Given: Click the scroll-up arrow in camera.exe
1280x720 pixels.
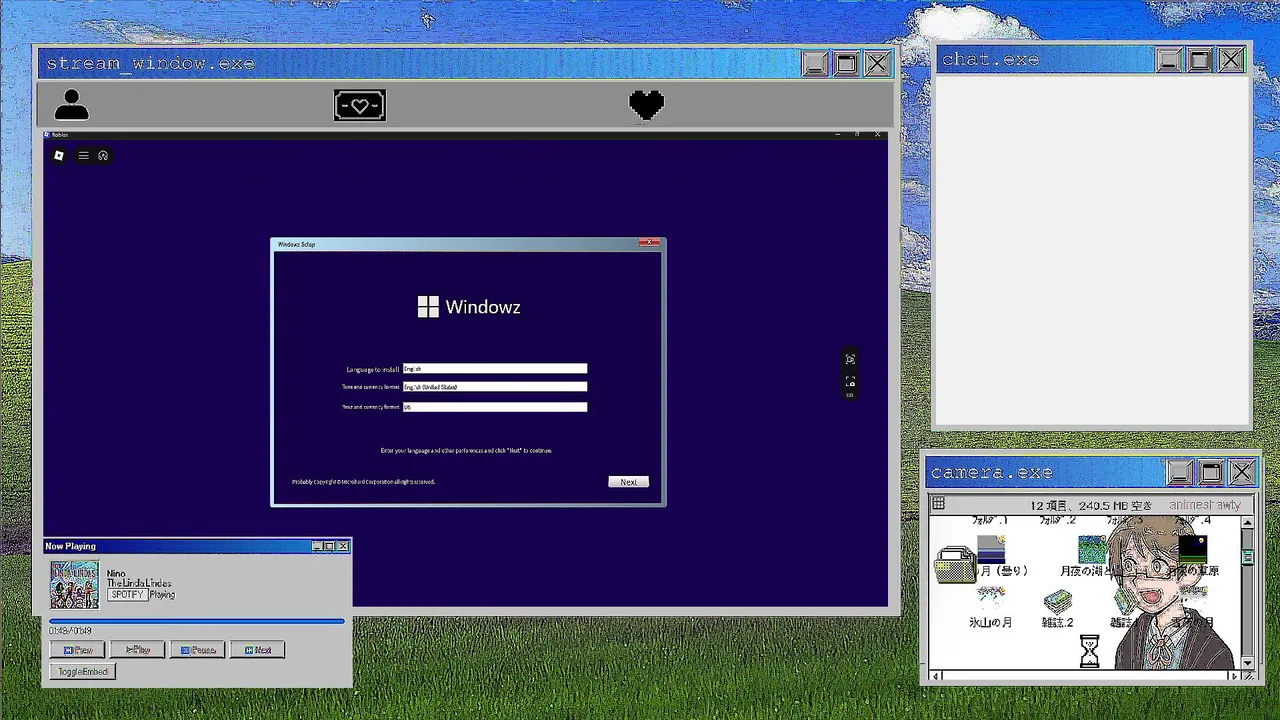Looking at the screenshot, I should pyautogui.click(x=1247, y=523).
